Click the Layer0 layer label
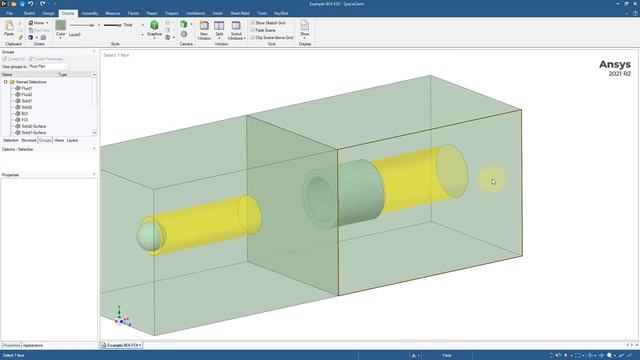The height and width of the screenshot is (360, 640). point(75,35)
